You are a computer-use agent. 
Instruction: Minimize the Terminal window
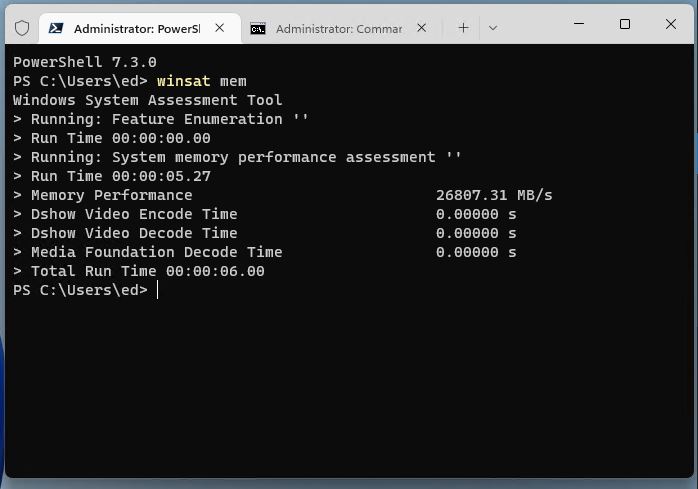579,24
